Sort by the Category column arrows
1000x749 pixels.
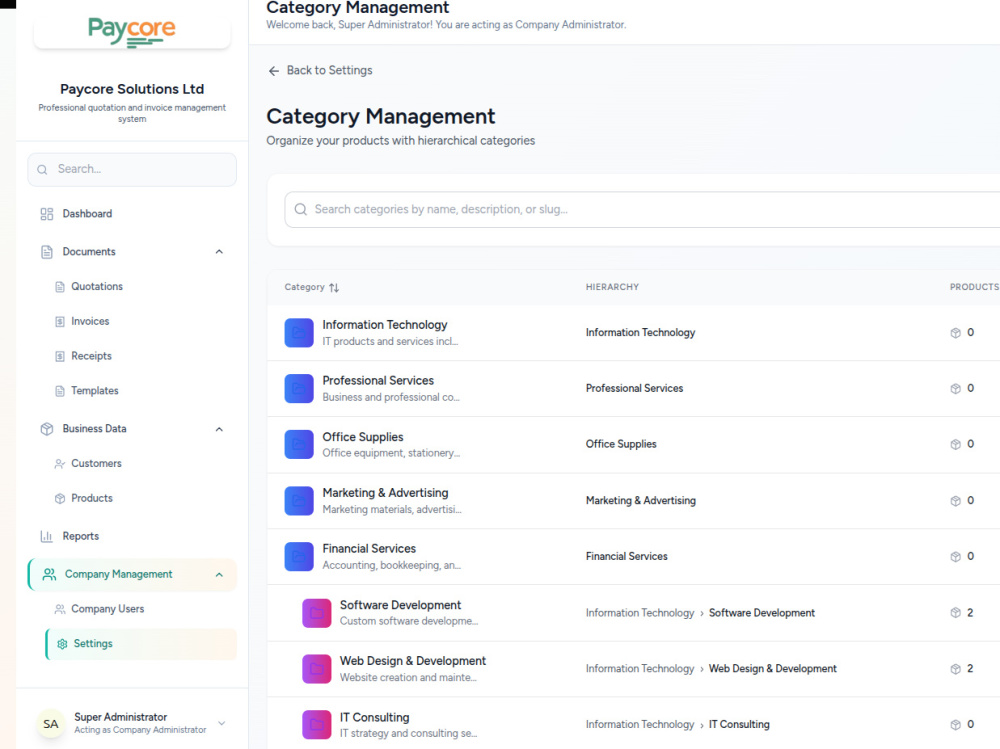(334, 288)
